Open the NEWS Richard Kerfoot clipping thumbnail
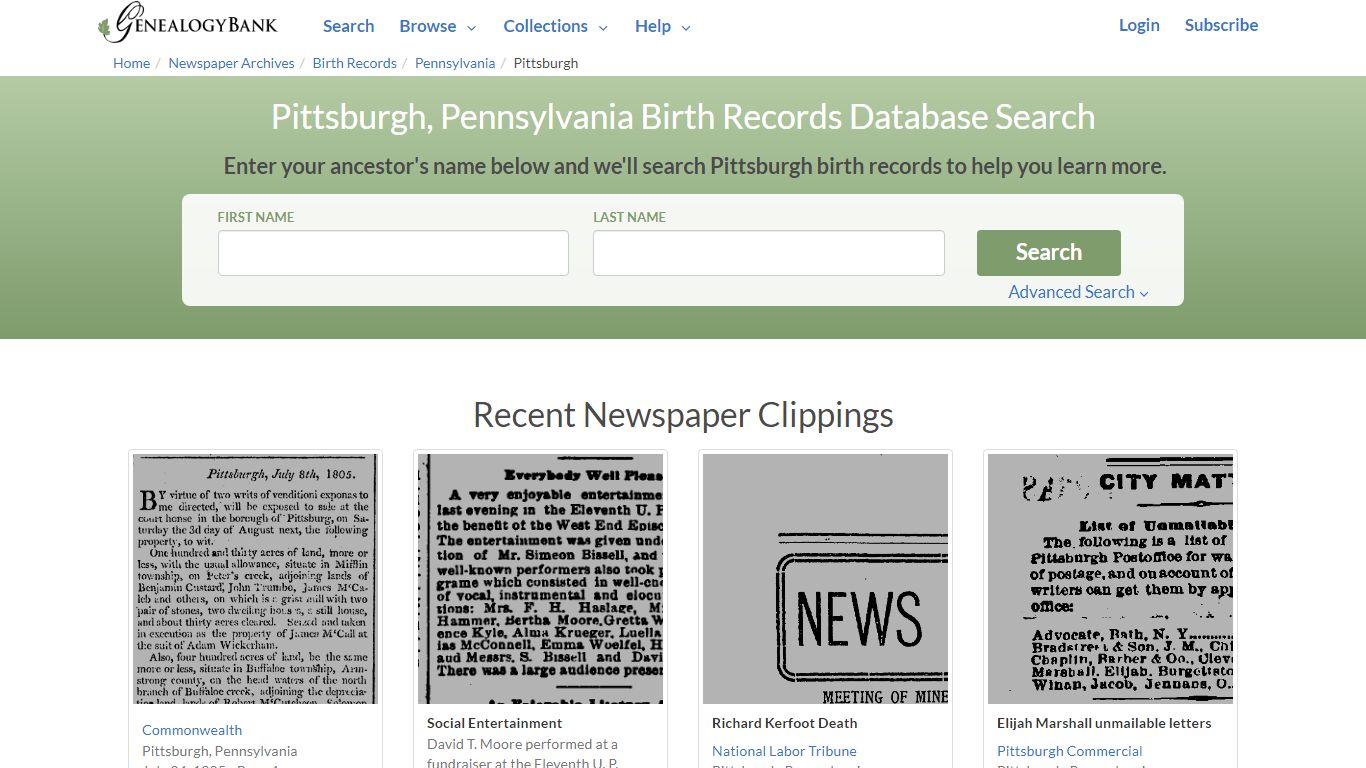The width and height of the screenshot is (1366, 768). (x=825, y=579)
